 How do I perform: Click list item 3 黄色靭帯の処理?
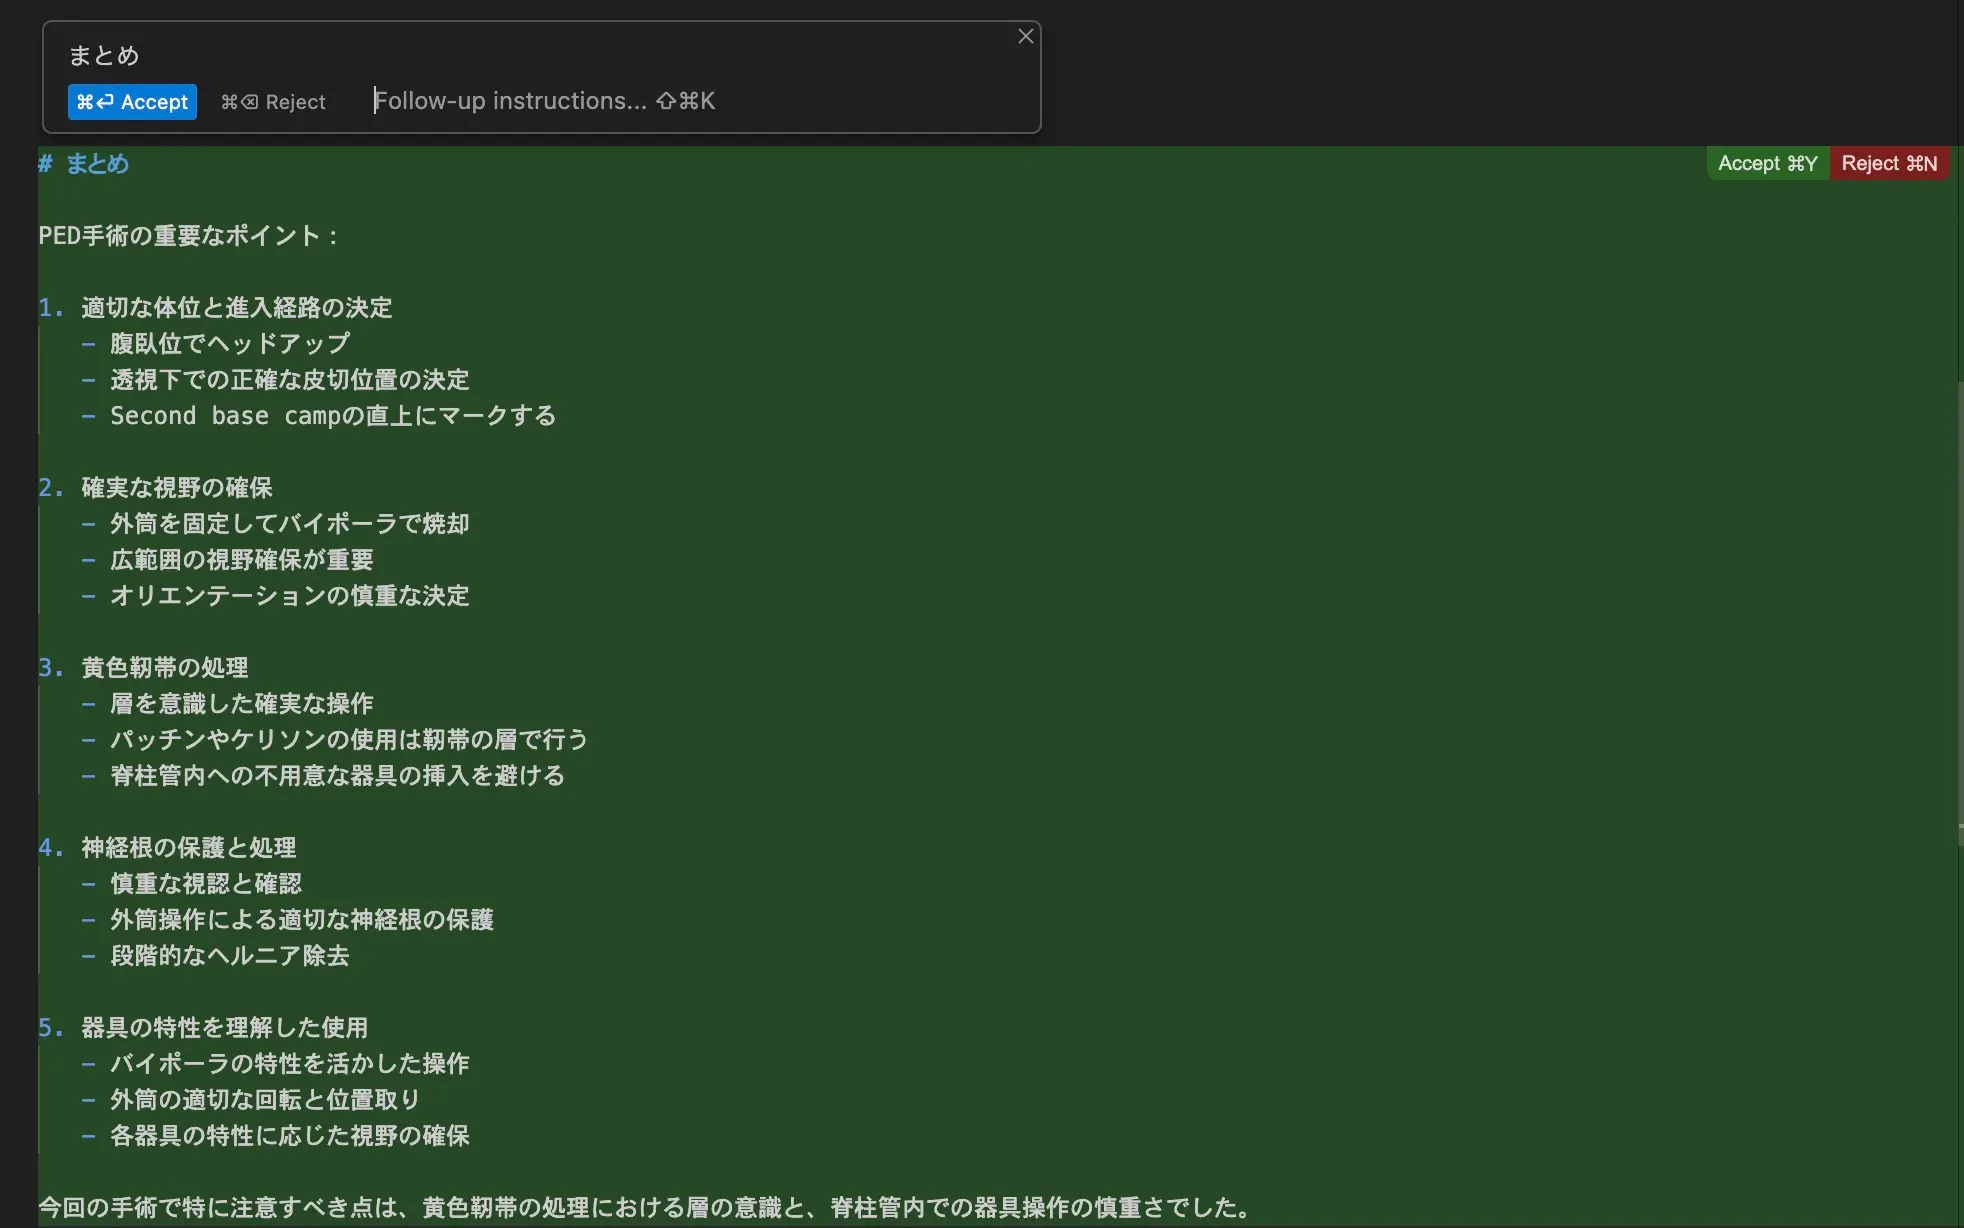coord(164,668)
